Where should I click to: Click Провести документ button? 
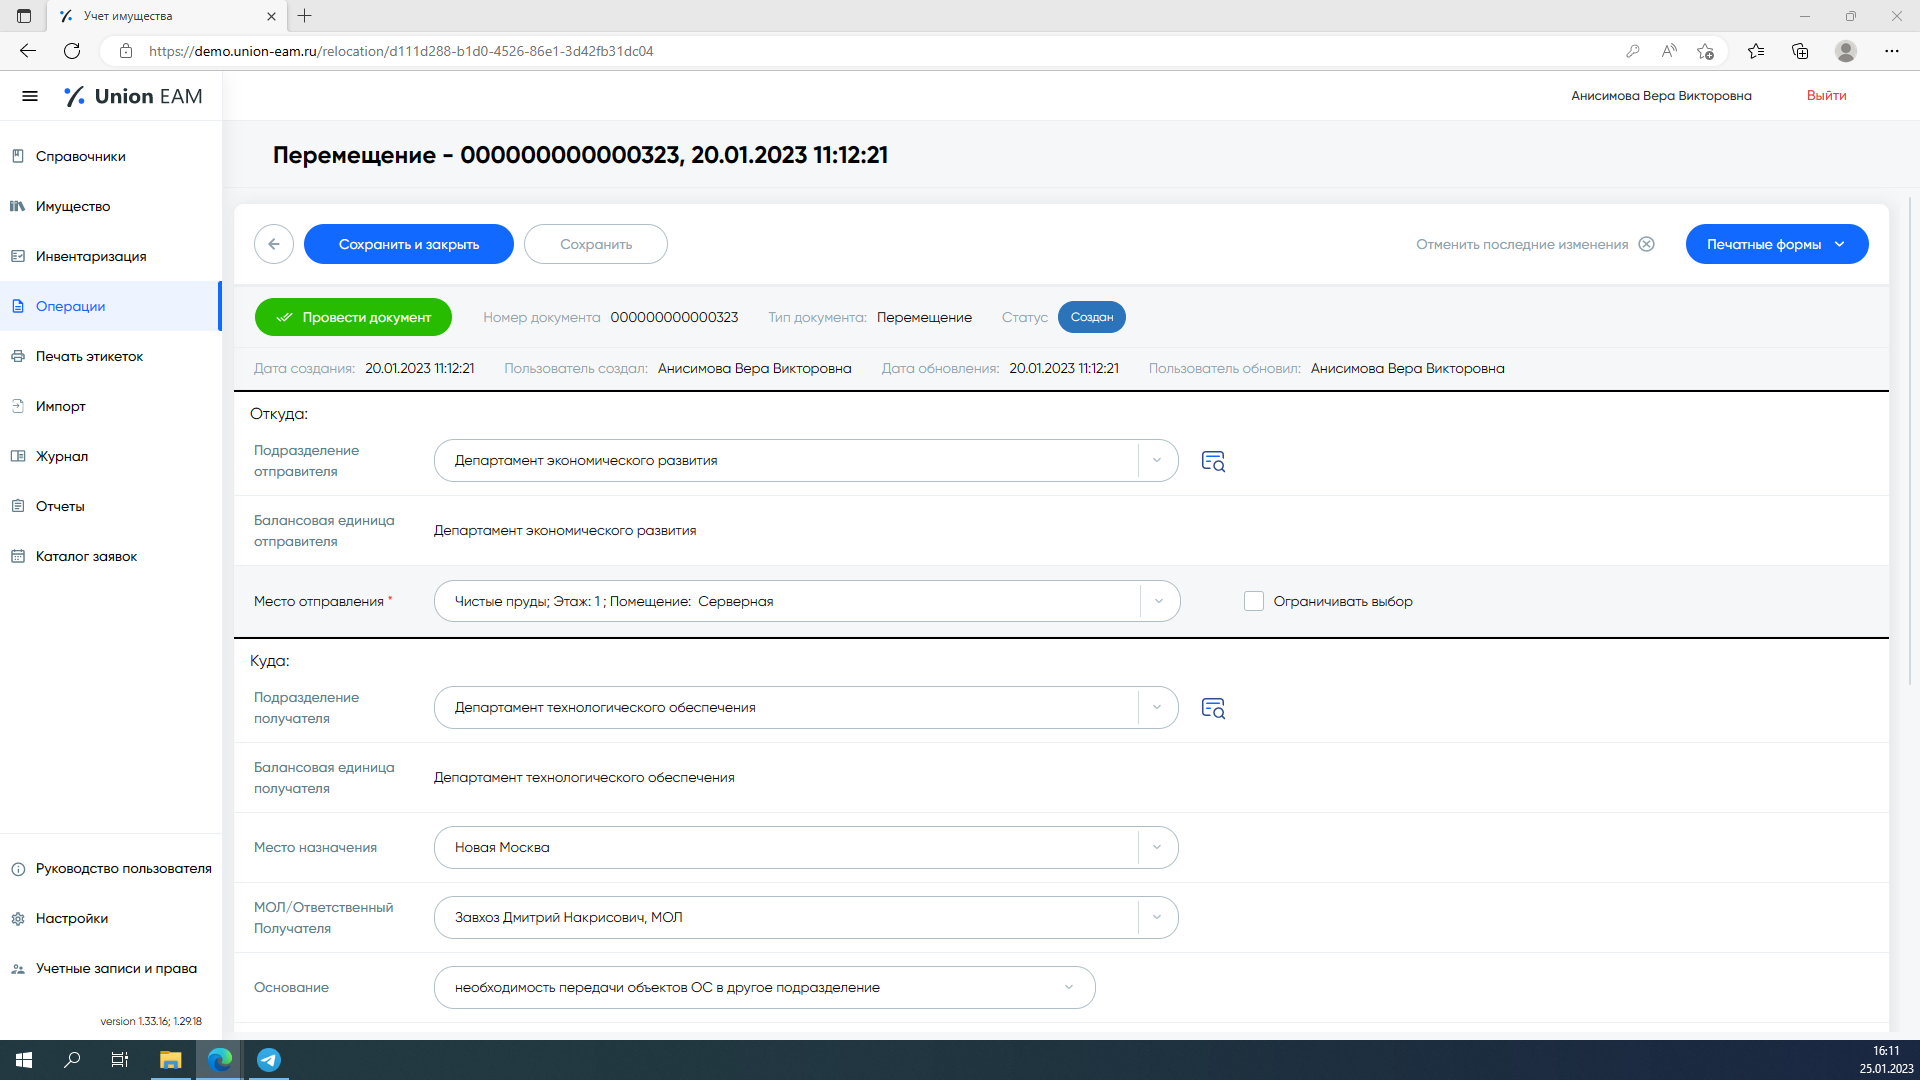click(353, 317)
